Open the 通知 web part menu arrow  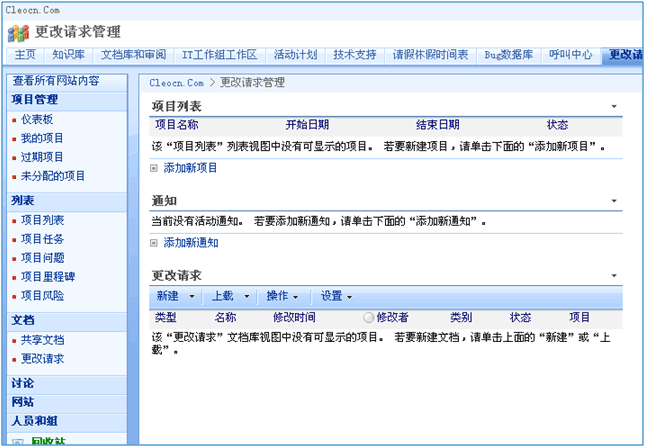point(612,202)
